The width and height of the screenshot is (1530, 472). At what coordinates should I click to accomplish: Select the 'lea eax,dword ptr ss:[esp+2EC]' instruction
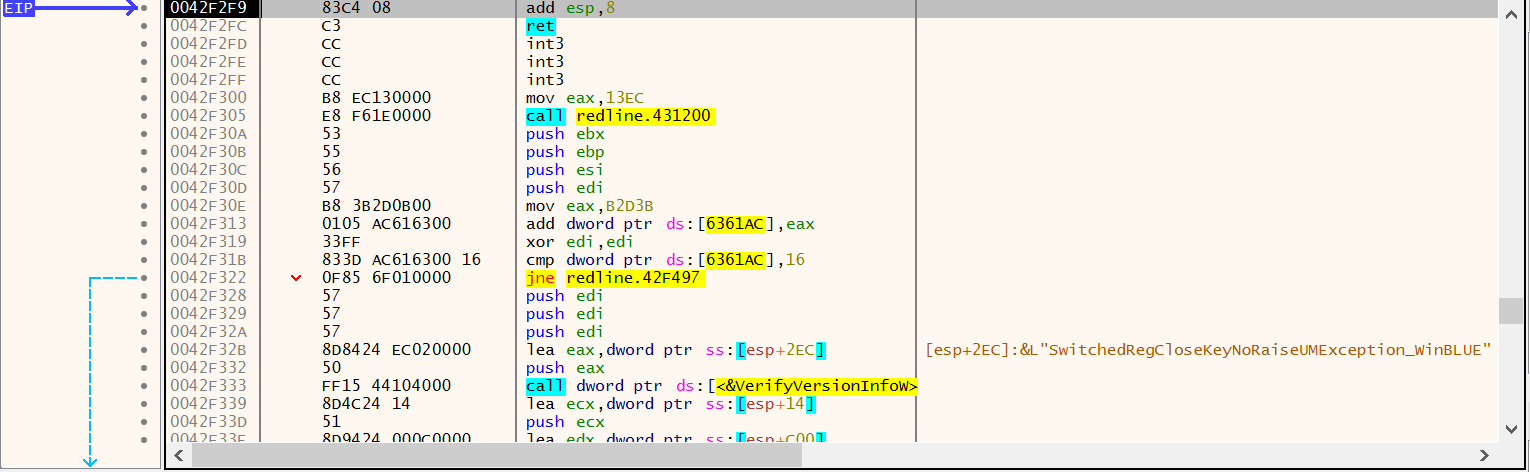click(x=676, y=350)
